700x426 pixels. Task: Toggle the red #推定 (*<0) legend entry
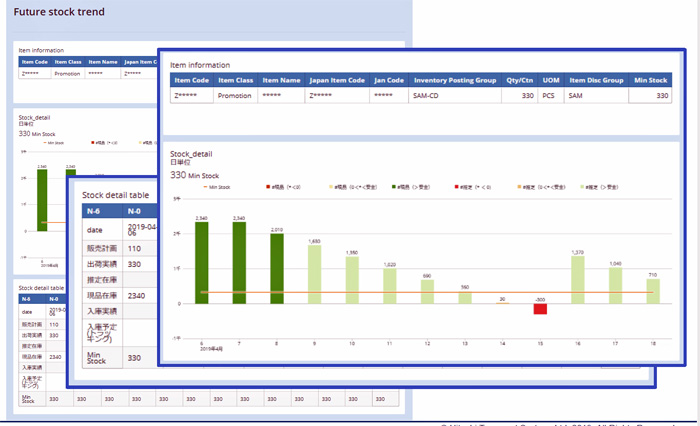(x=473, y=187)
